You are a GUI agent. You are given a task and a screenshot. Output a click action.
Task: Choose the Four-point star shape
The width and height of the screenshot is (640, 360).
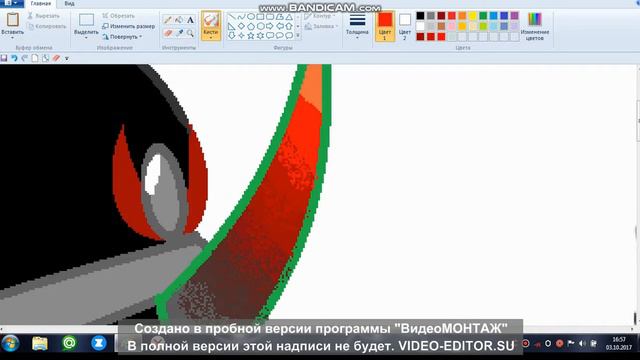241,36
